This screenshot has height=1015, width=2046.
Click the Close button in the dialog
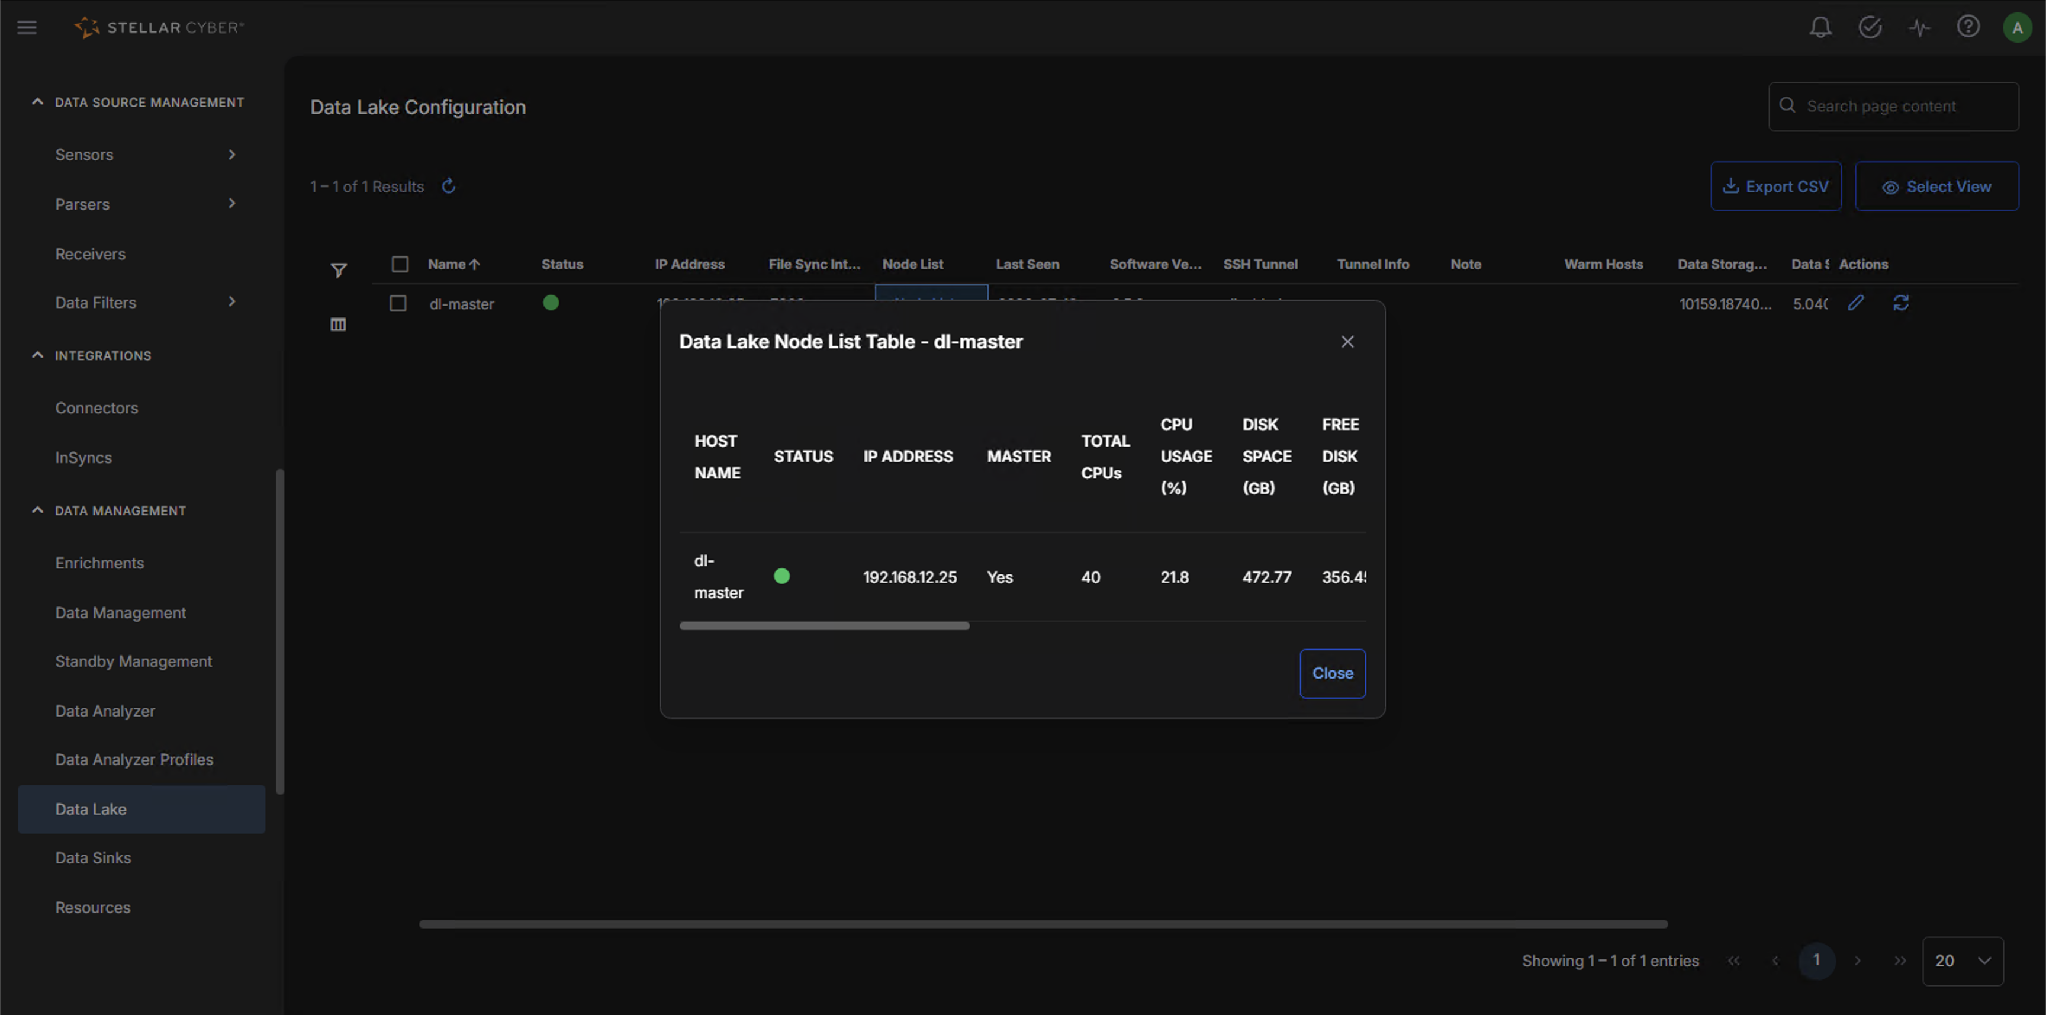(x=1333, y=674)
